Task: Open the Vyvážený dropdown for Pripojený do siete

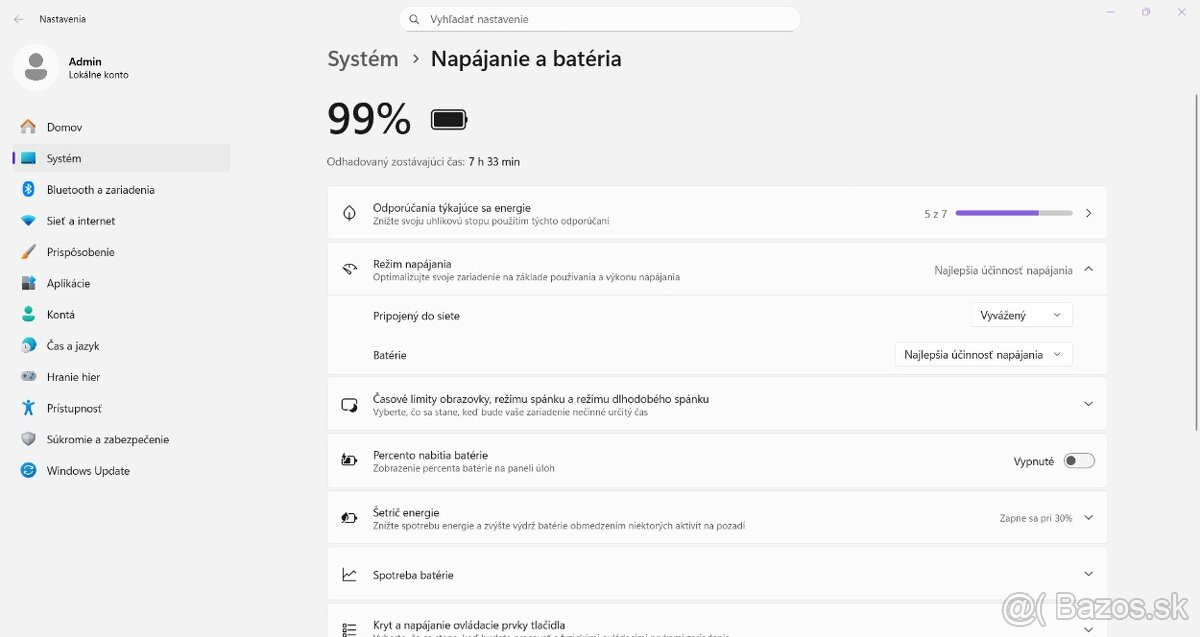Action: [x=1021, y=314]
